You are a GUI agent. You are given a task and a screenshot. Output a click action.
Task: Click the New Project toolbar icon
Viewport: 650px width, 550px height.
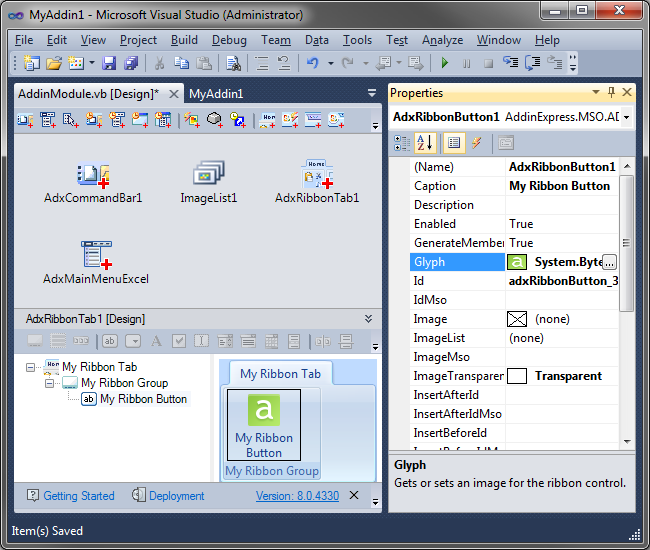tap(32, 63)
